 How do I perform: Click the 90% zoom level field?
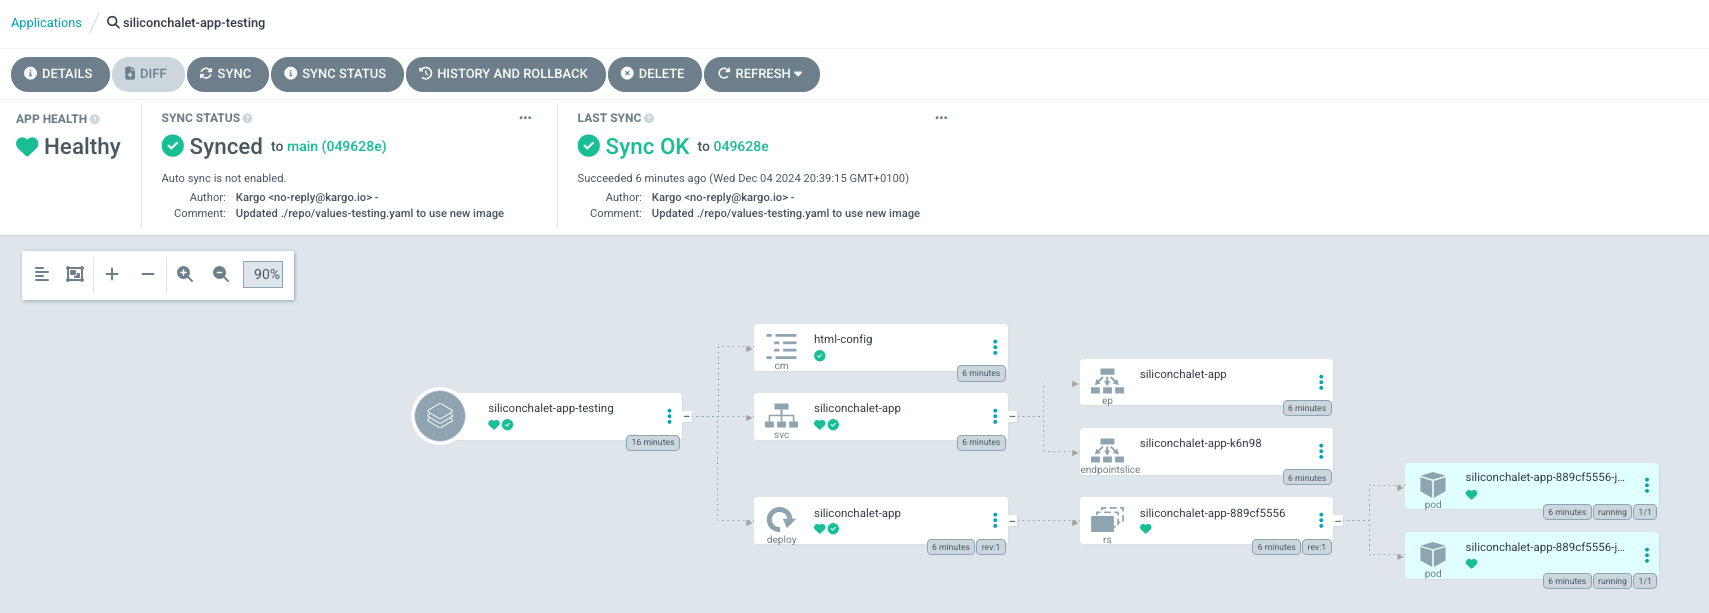265,274
